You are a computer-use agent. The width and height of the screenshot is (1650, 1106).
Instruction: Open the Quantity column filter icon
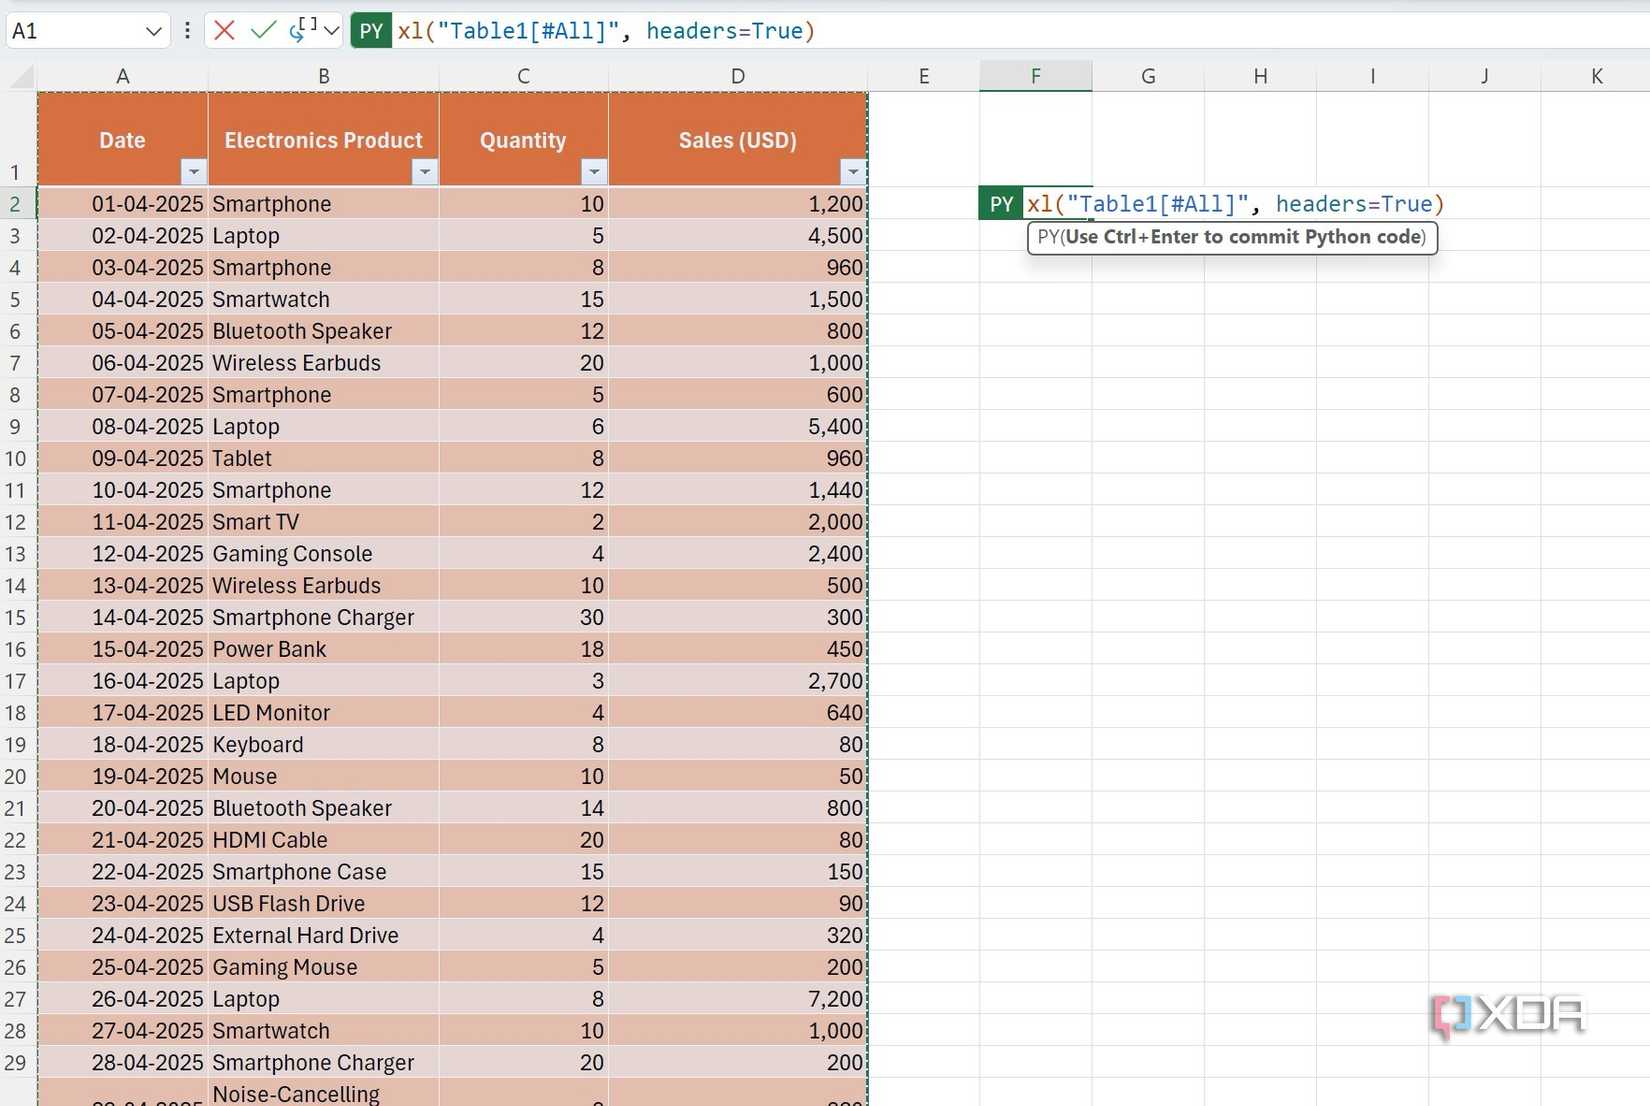pos(595,172)
